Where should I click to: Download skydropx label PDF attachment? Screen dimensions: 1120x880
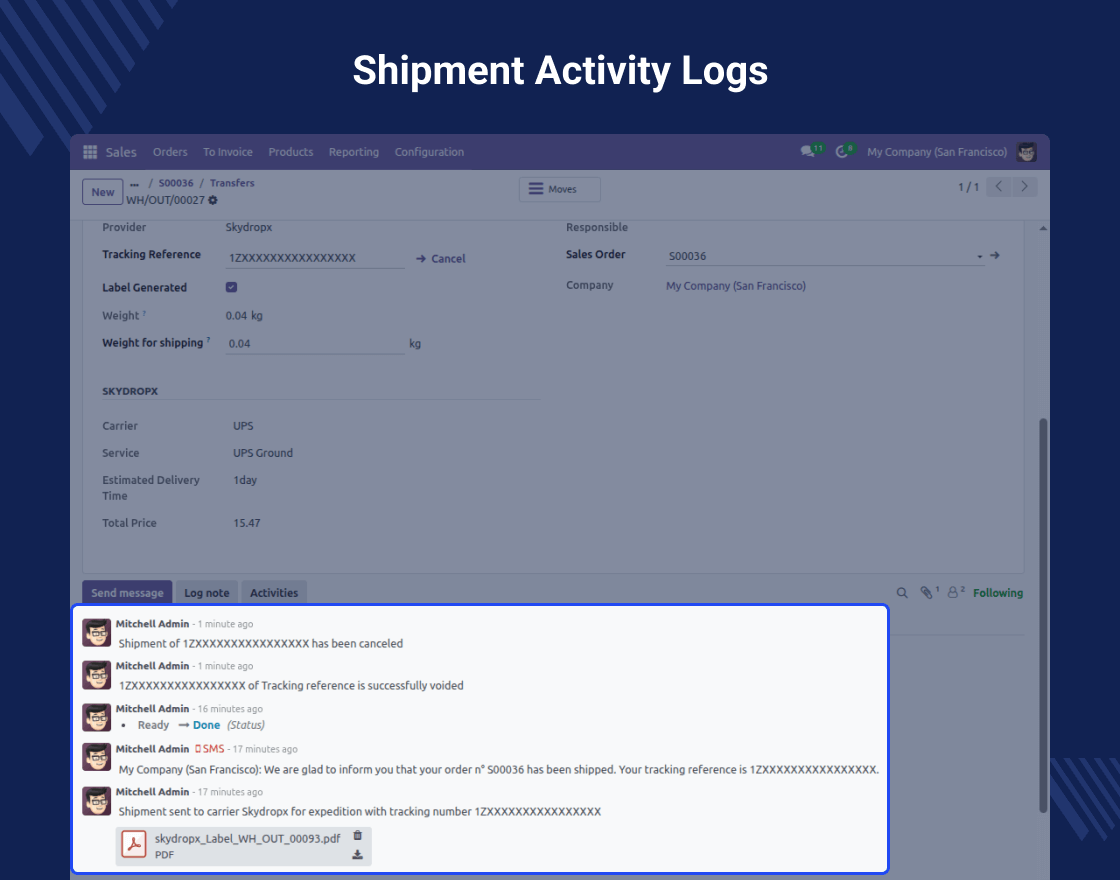pos(358,854)
